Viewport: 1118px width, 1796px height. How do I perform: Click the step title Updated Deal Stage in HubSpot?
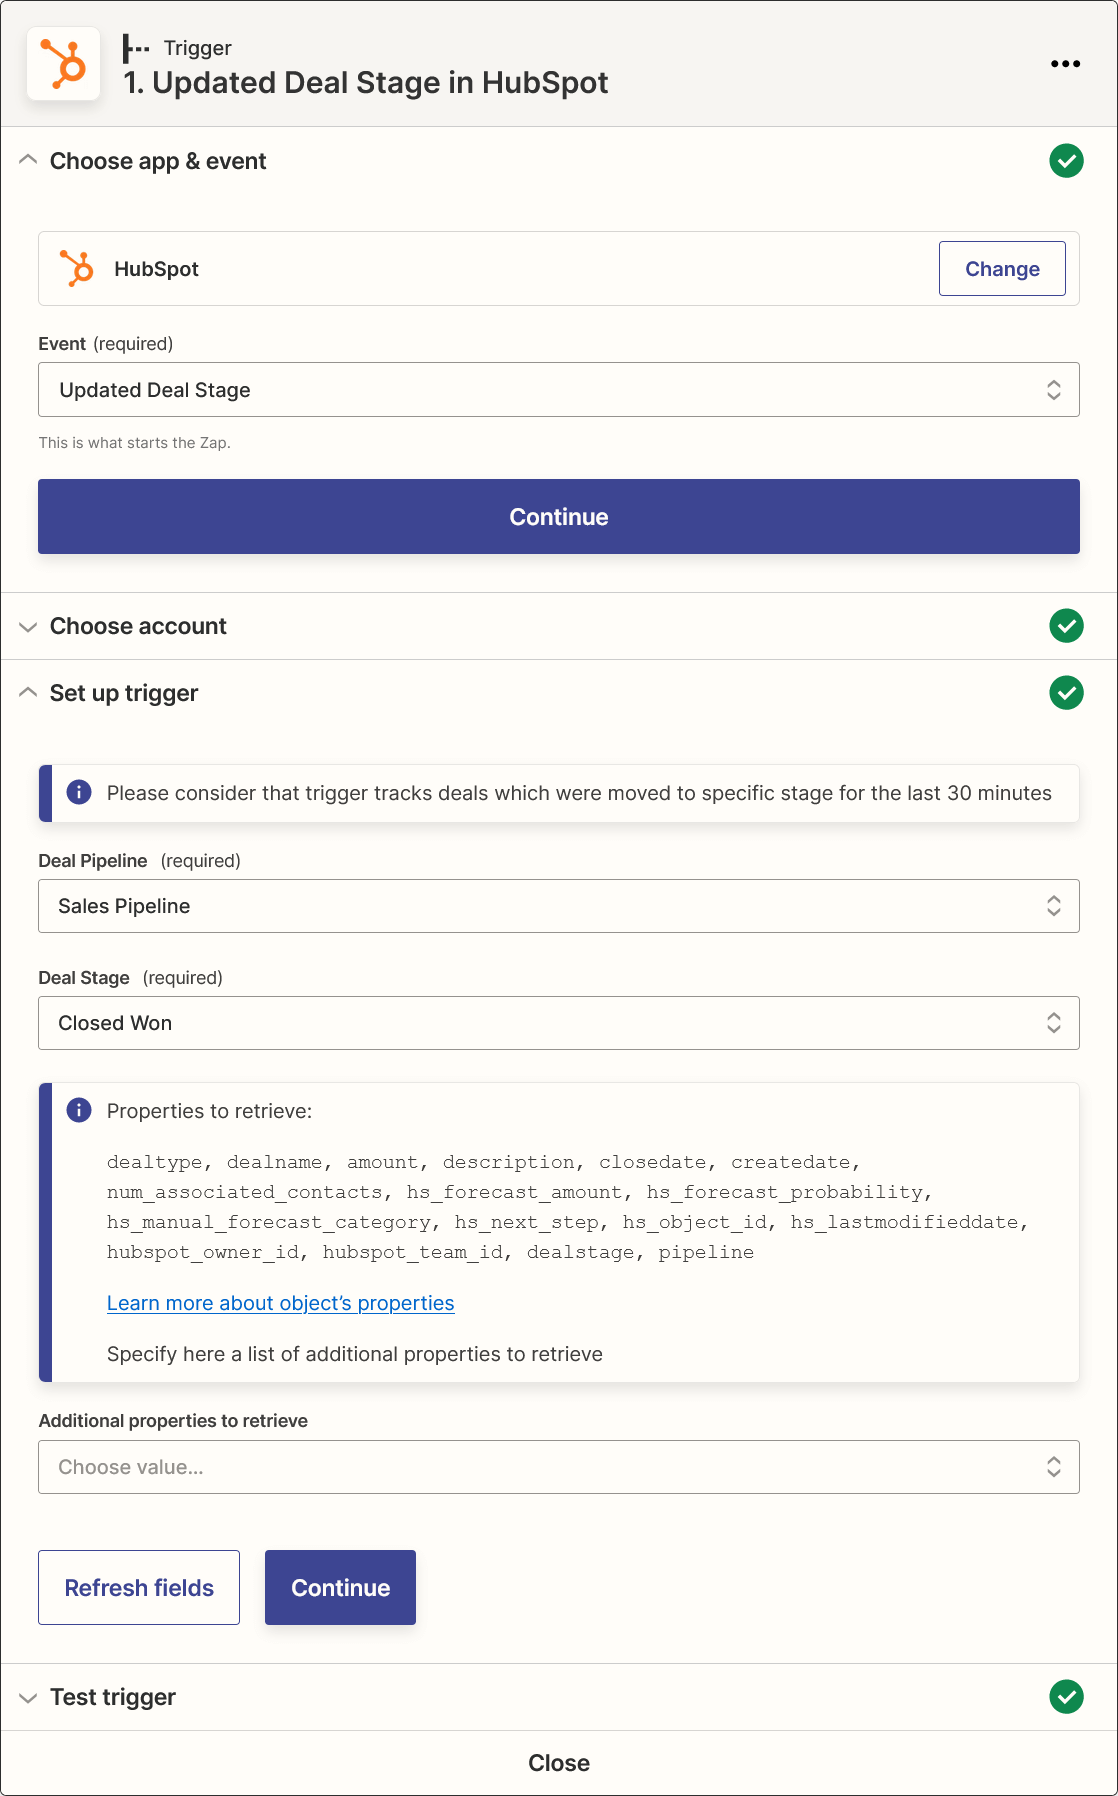point(365,83)
